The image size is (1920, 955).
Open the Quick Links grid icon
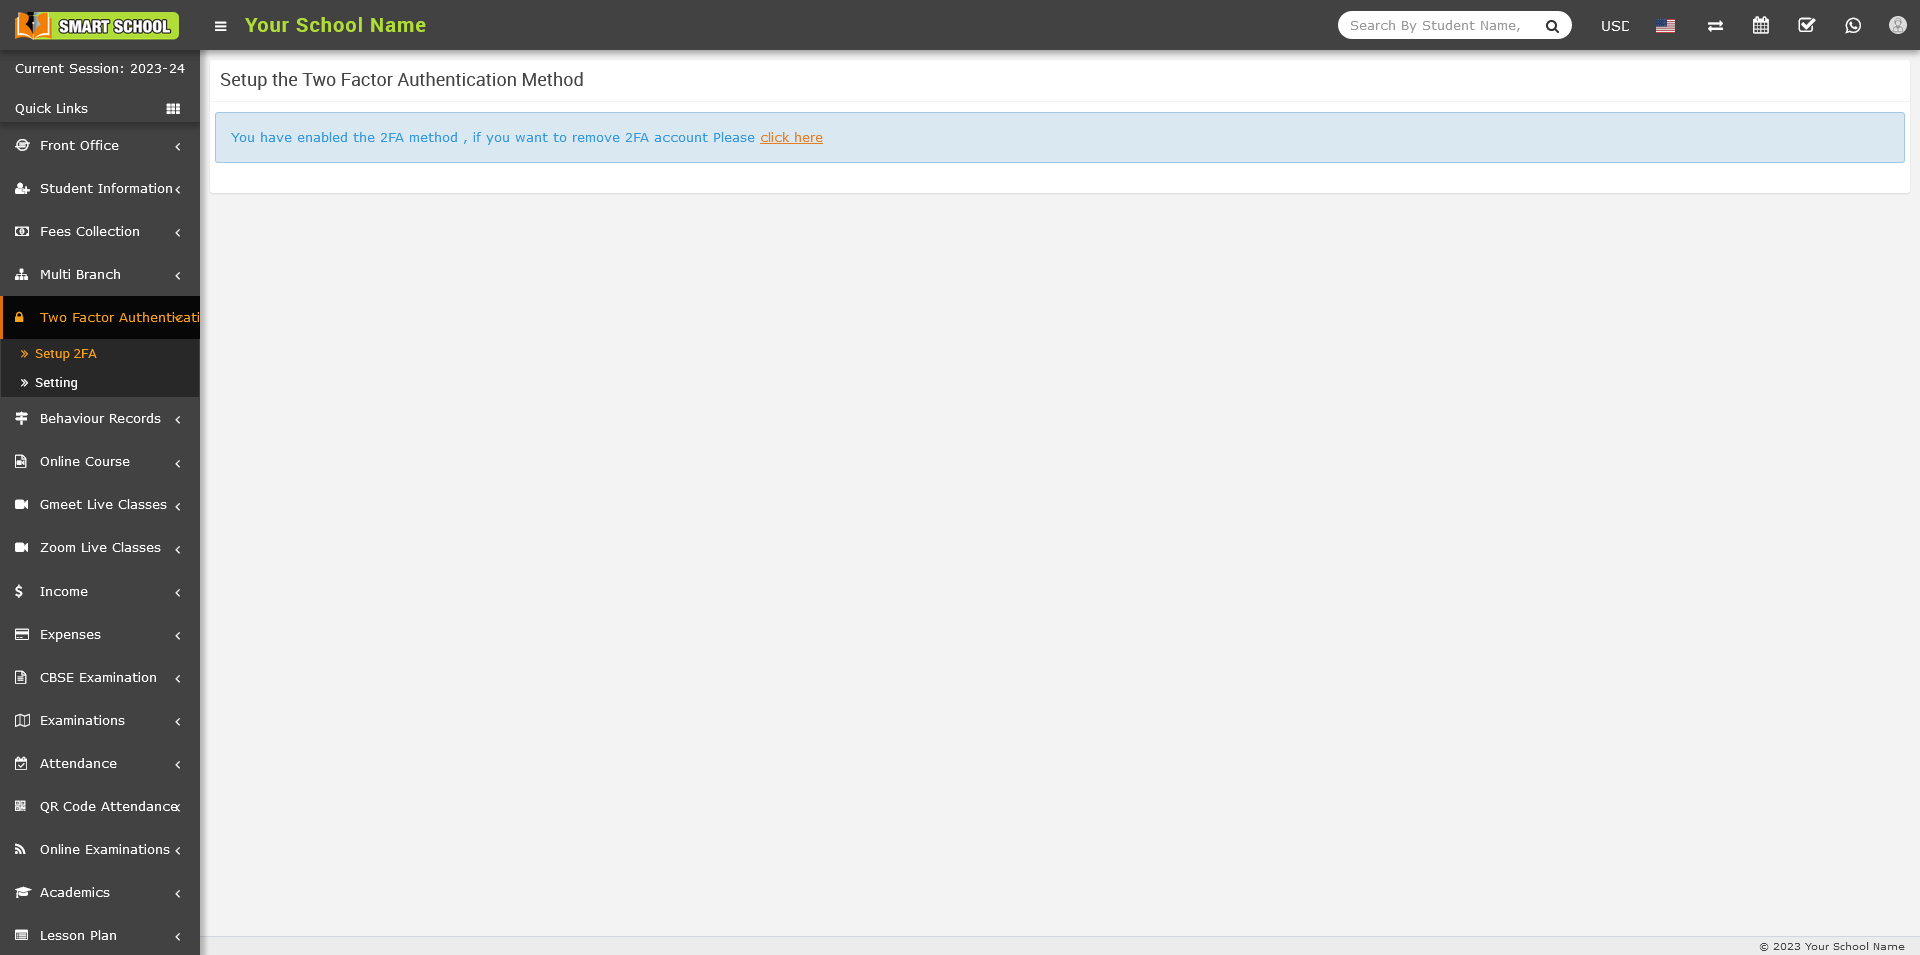(x=173, y=109)
